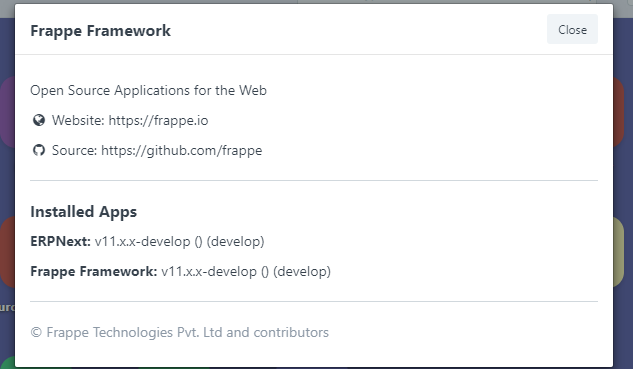Screen dimensions: 633x369
Task: Select the ERPNext v11.x.x-develop version line
Action: tap(147, 241)
